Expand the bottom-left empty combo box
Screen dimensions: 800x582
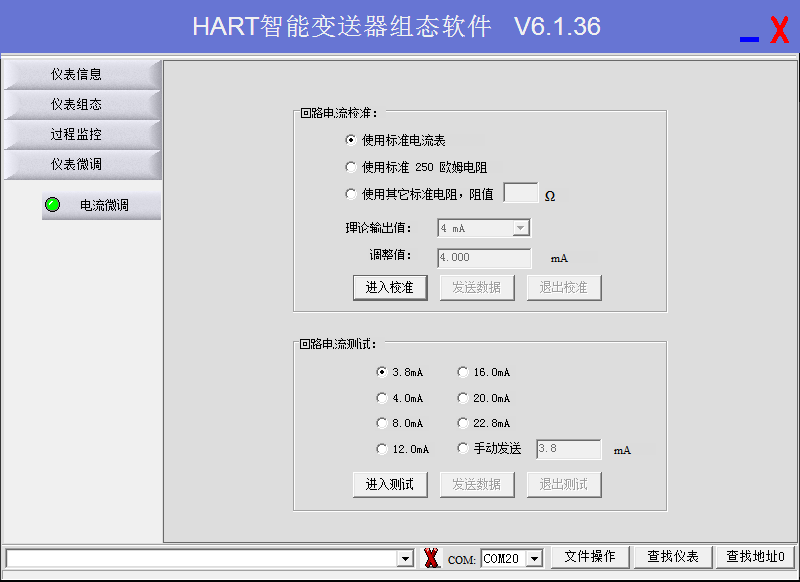[x=405, y=558]
